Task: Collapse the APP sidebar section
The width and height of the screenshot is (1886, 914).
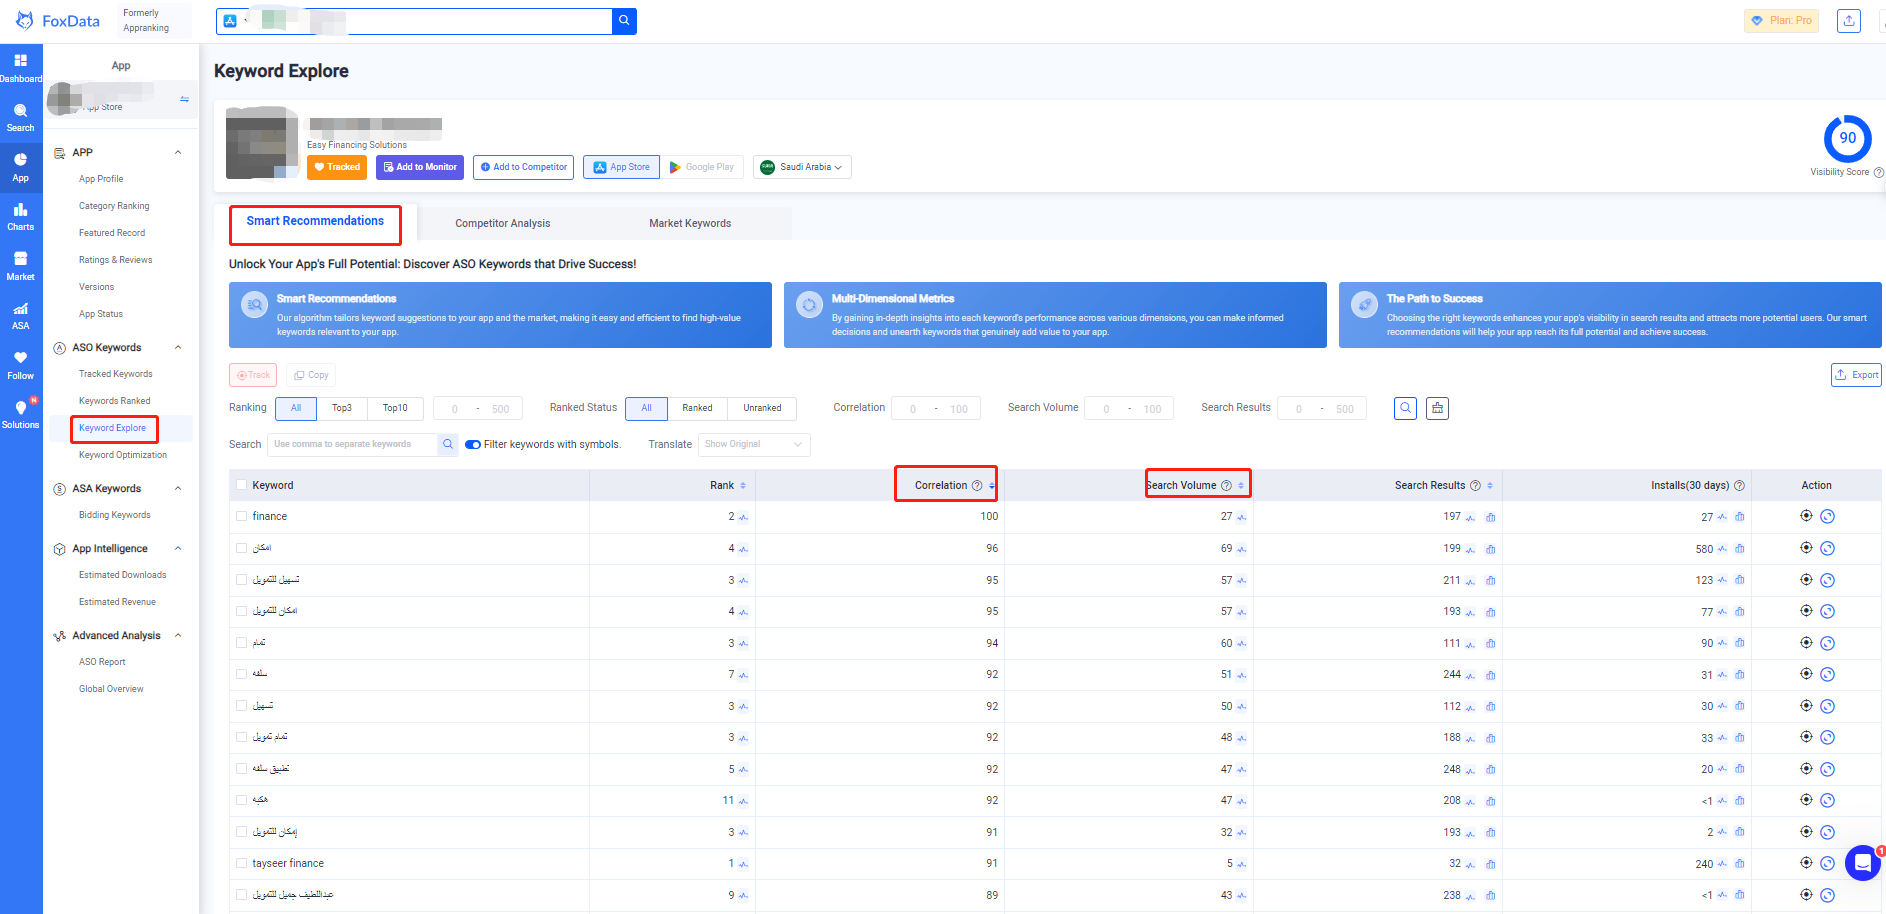Action: click(178, 153)
